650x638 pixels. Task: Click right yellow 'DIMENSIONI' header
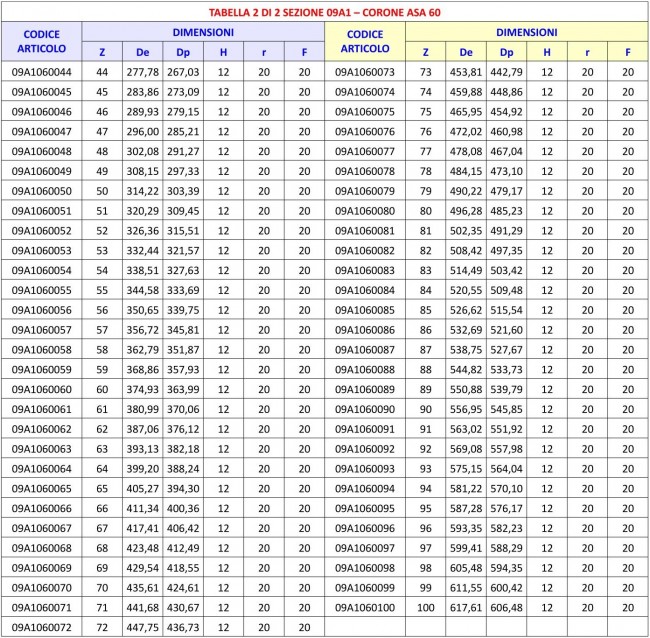[x=526, y=32]
